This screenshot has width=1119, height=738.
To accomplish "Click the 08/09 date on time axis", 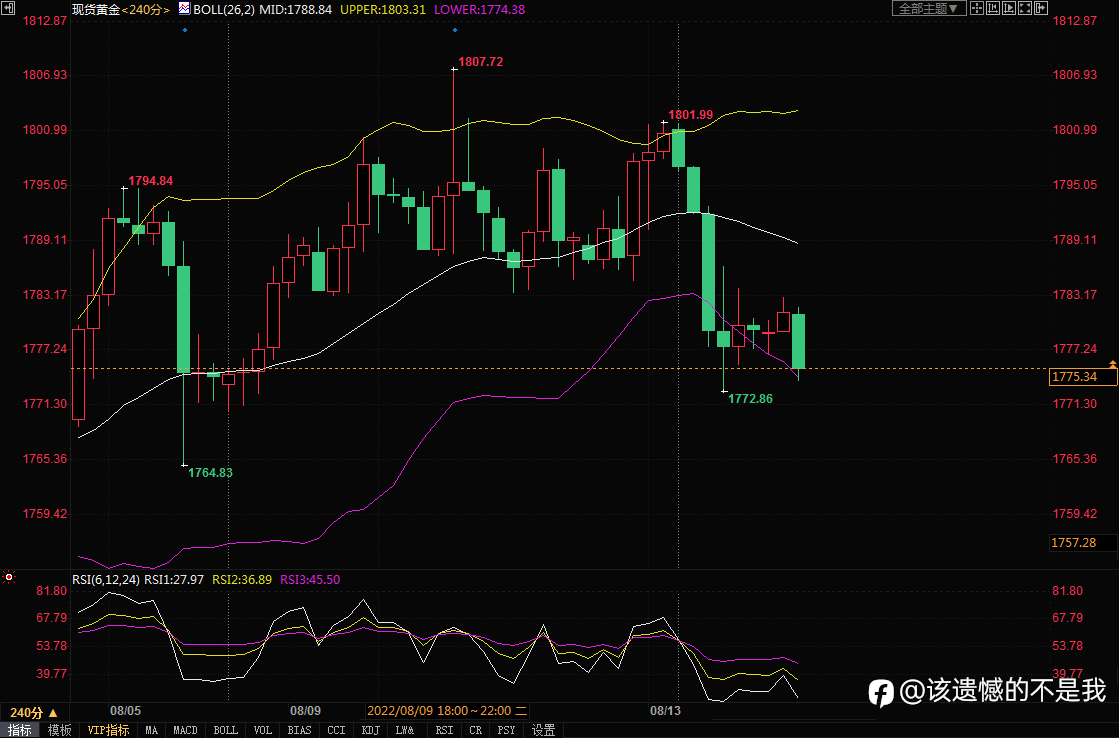I will click(x=305, y=711).
